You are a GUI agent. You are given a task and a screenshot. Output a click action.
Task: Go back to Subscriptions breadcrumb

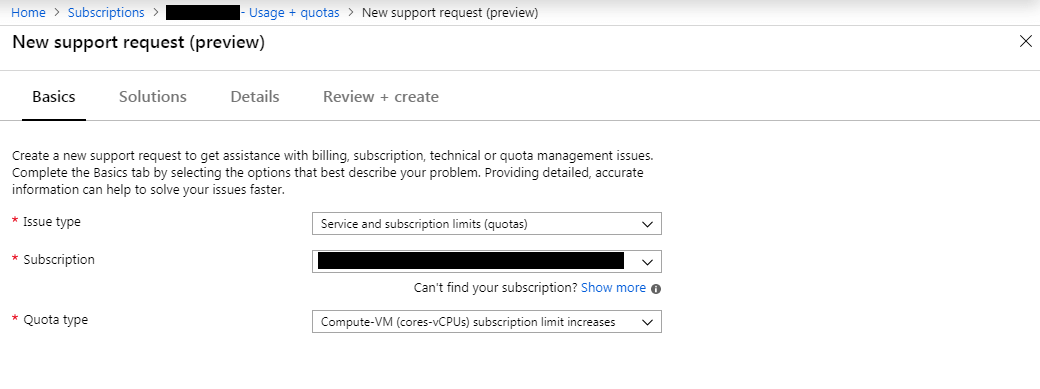[x=106, y=13]
